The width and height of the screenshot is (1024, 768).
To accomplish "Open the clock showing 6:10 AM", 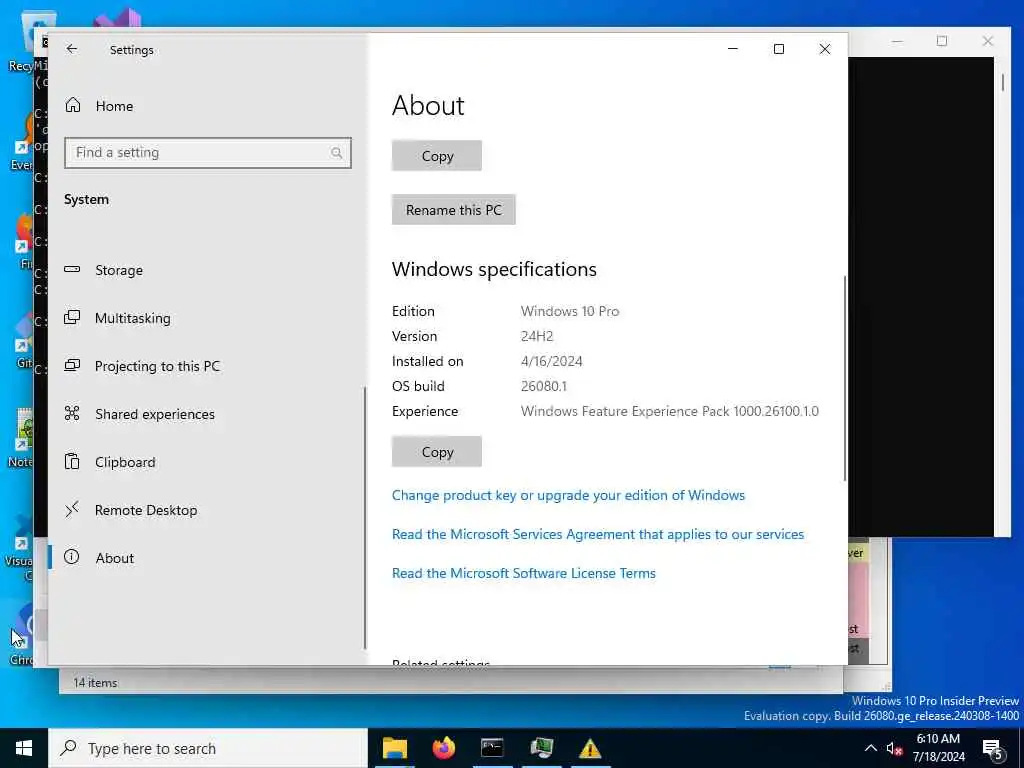I will click(938, 748).
